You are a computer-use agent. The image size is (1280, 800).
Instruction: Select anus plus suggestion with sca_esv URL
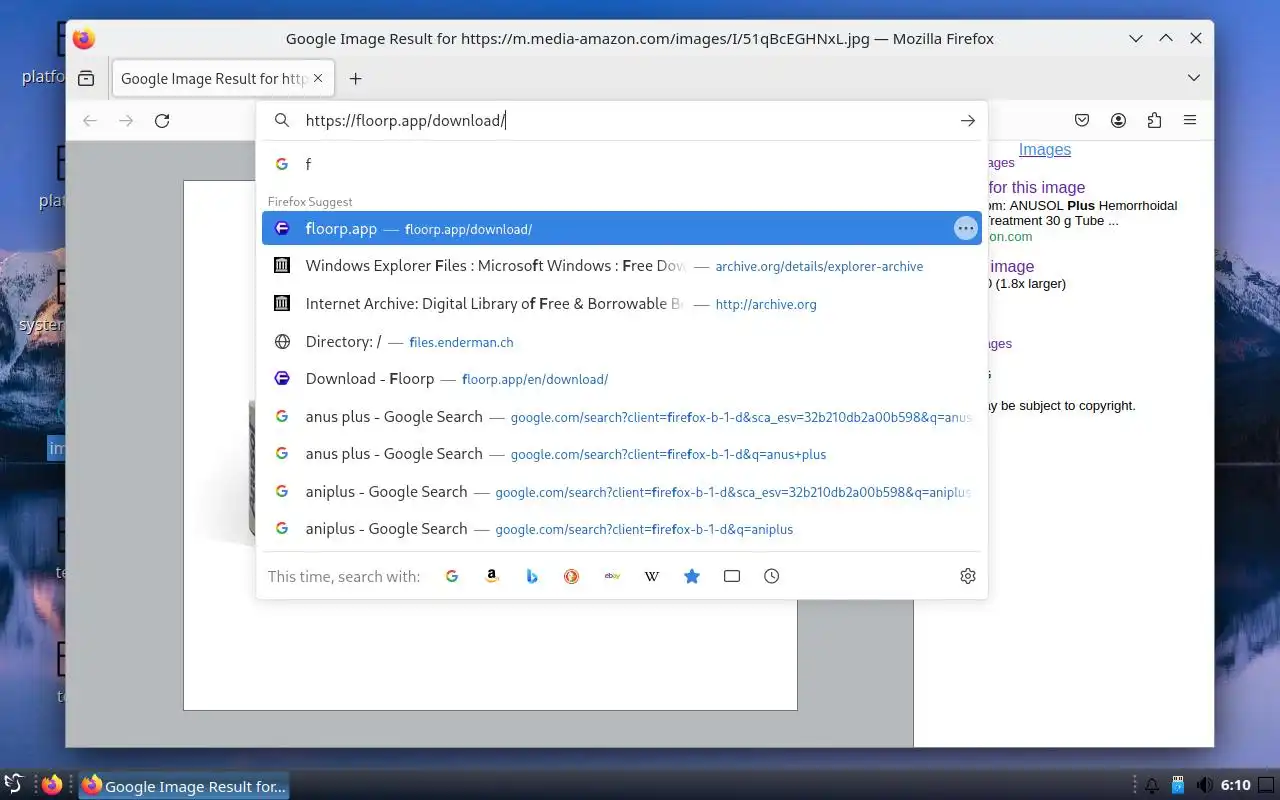pos(622,416)
